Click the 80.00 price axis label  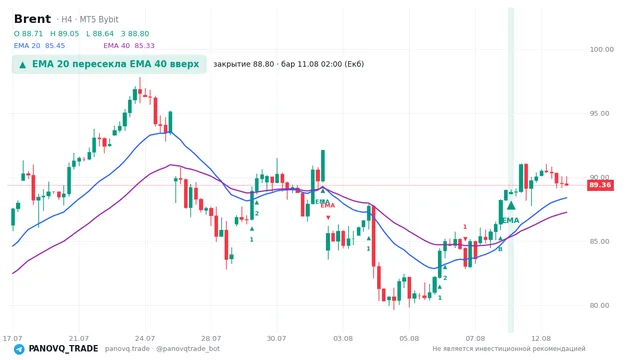pos(599,306)
